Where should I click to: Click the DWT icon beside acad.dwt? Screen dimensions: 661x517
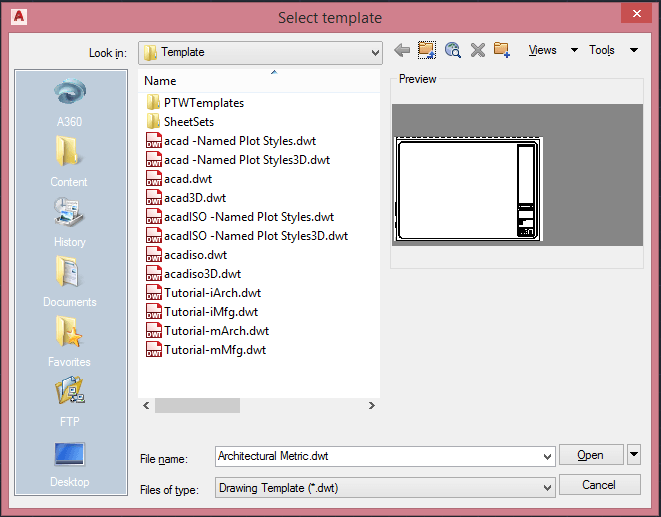[153, 178]
